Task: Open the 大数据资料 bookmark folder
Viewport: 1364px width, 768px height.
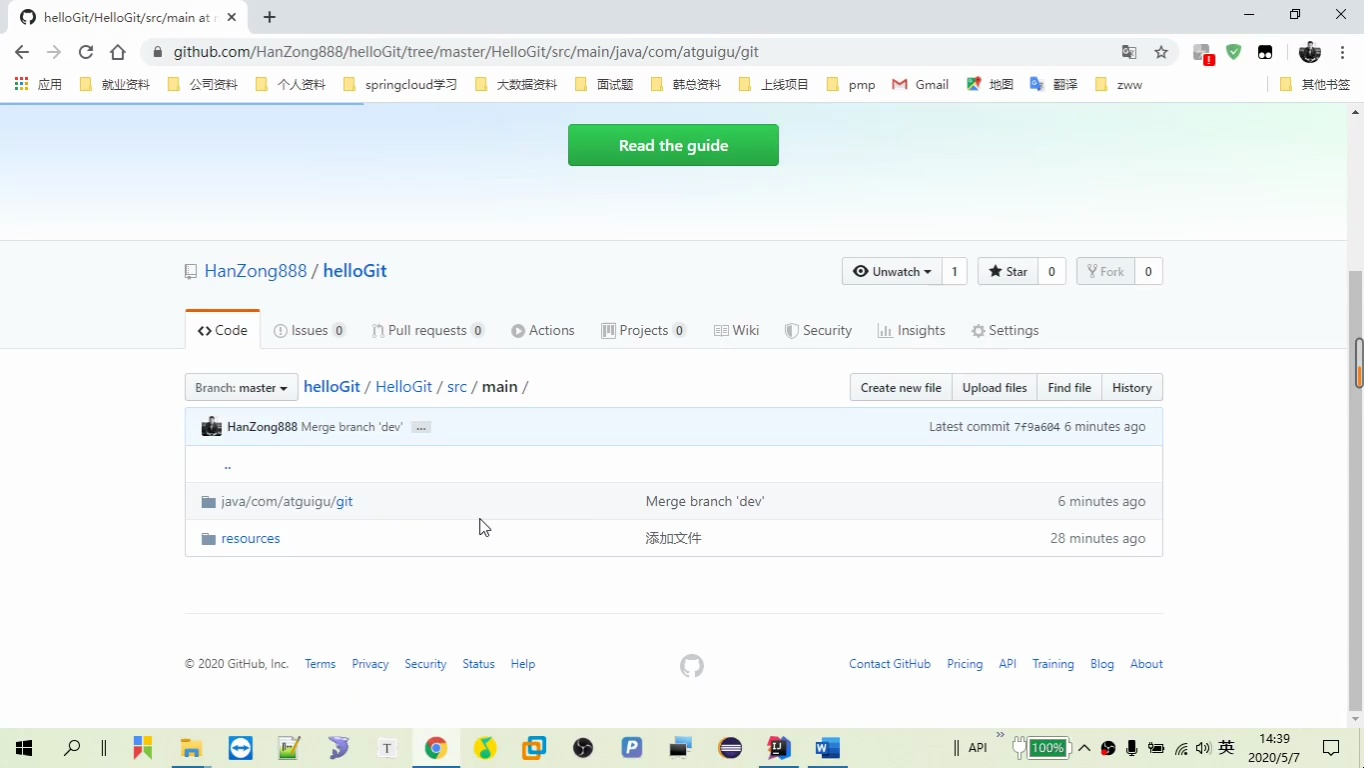Action: pos(516,85)
